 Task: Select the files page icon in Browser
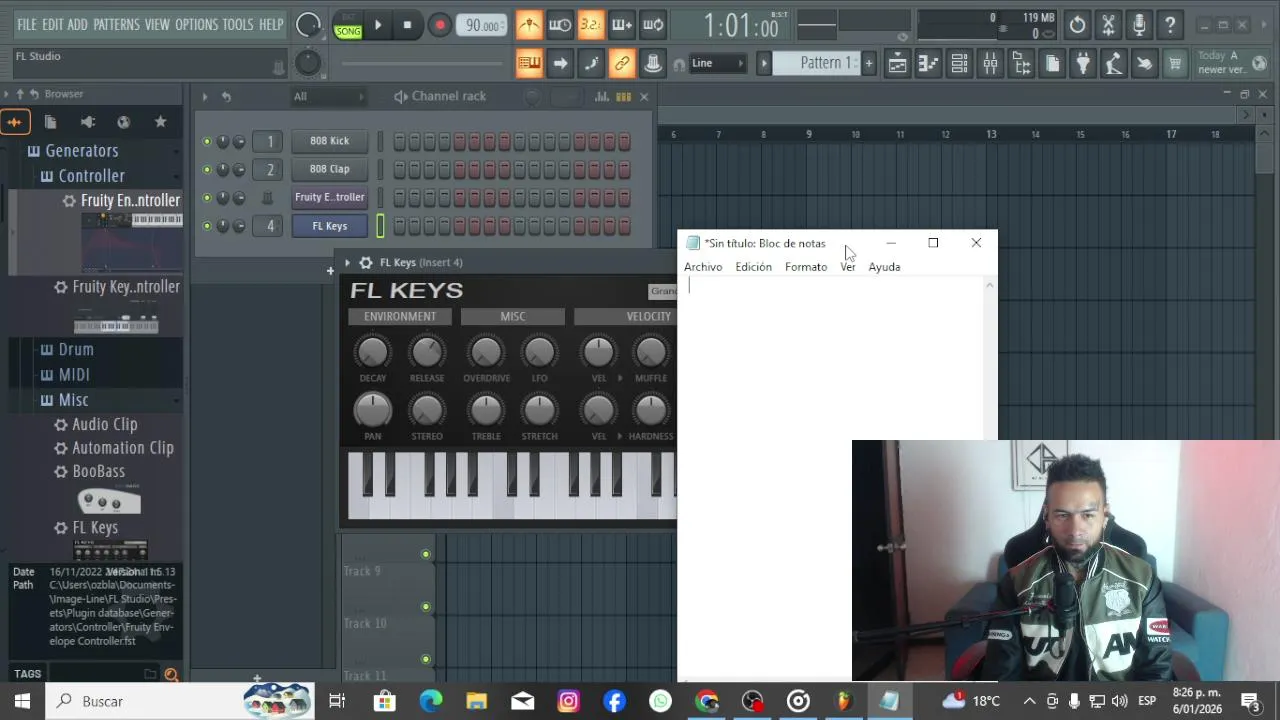coord(51,122)
